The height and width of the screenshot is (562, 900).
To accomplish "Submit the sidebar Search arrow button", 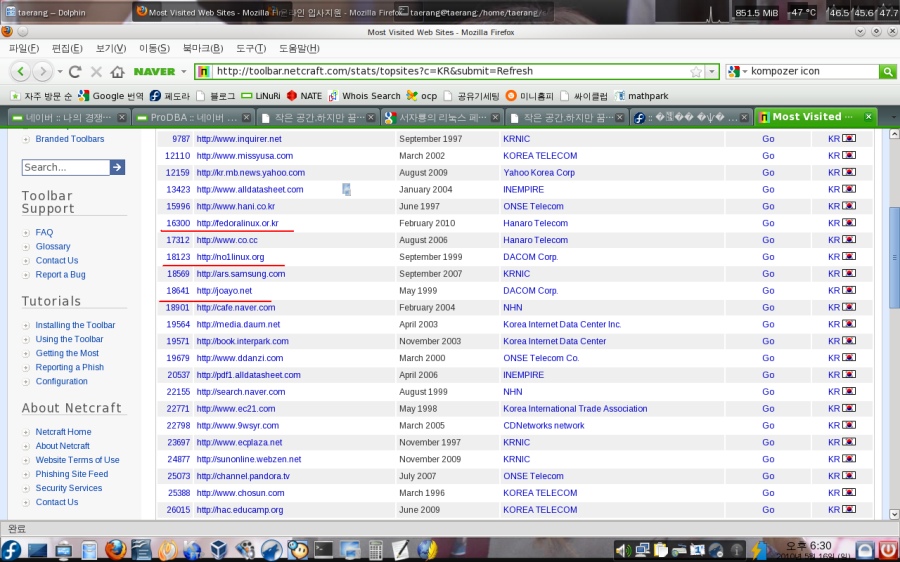I will [117, 167].
